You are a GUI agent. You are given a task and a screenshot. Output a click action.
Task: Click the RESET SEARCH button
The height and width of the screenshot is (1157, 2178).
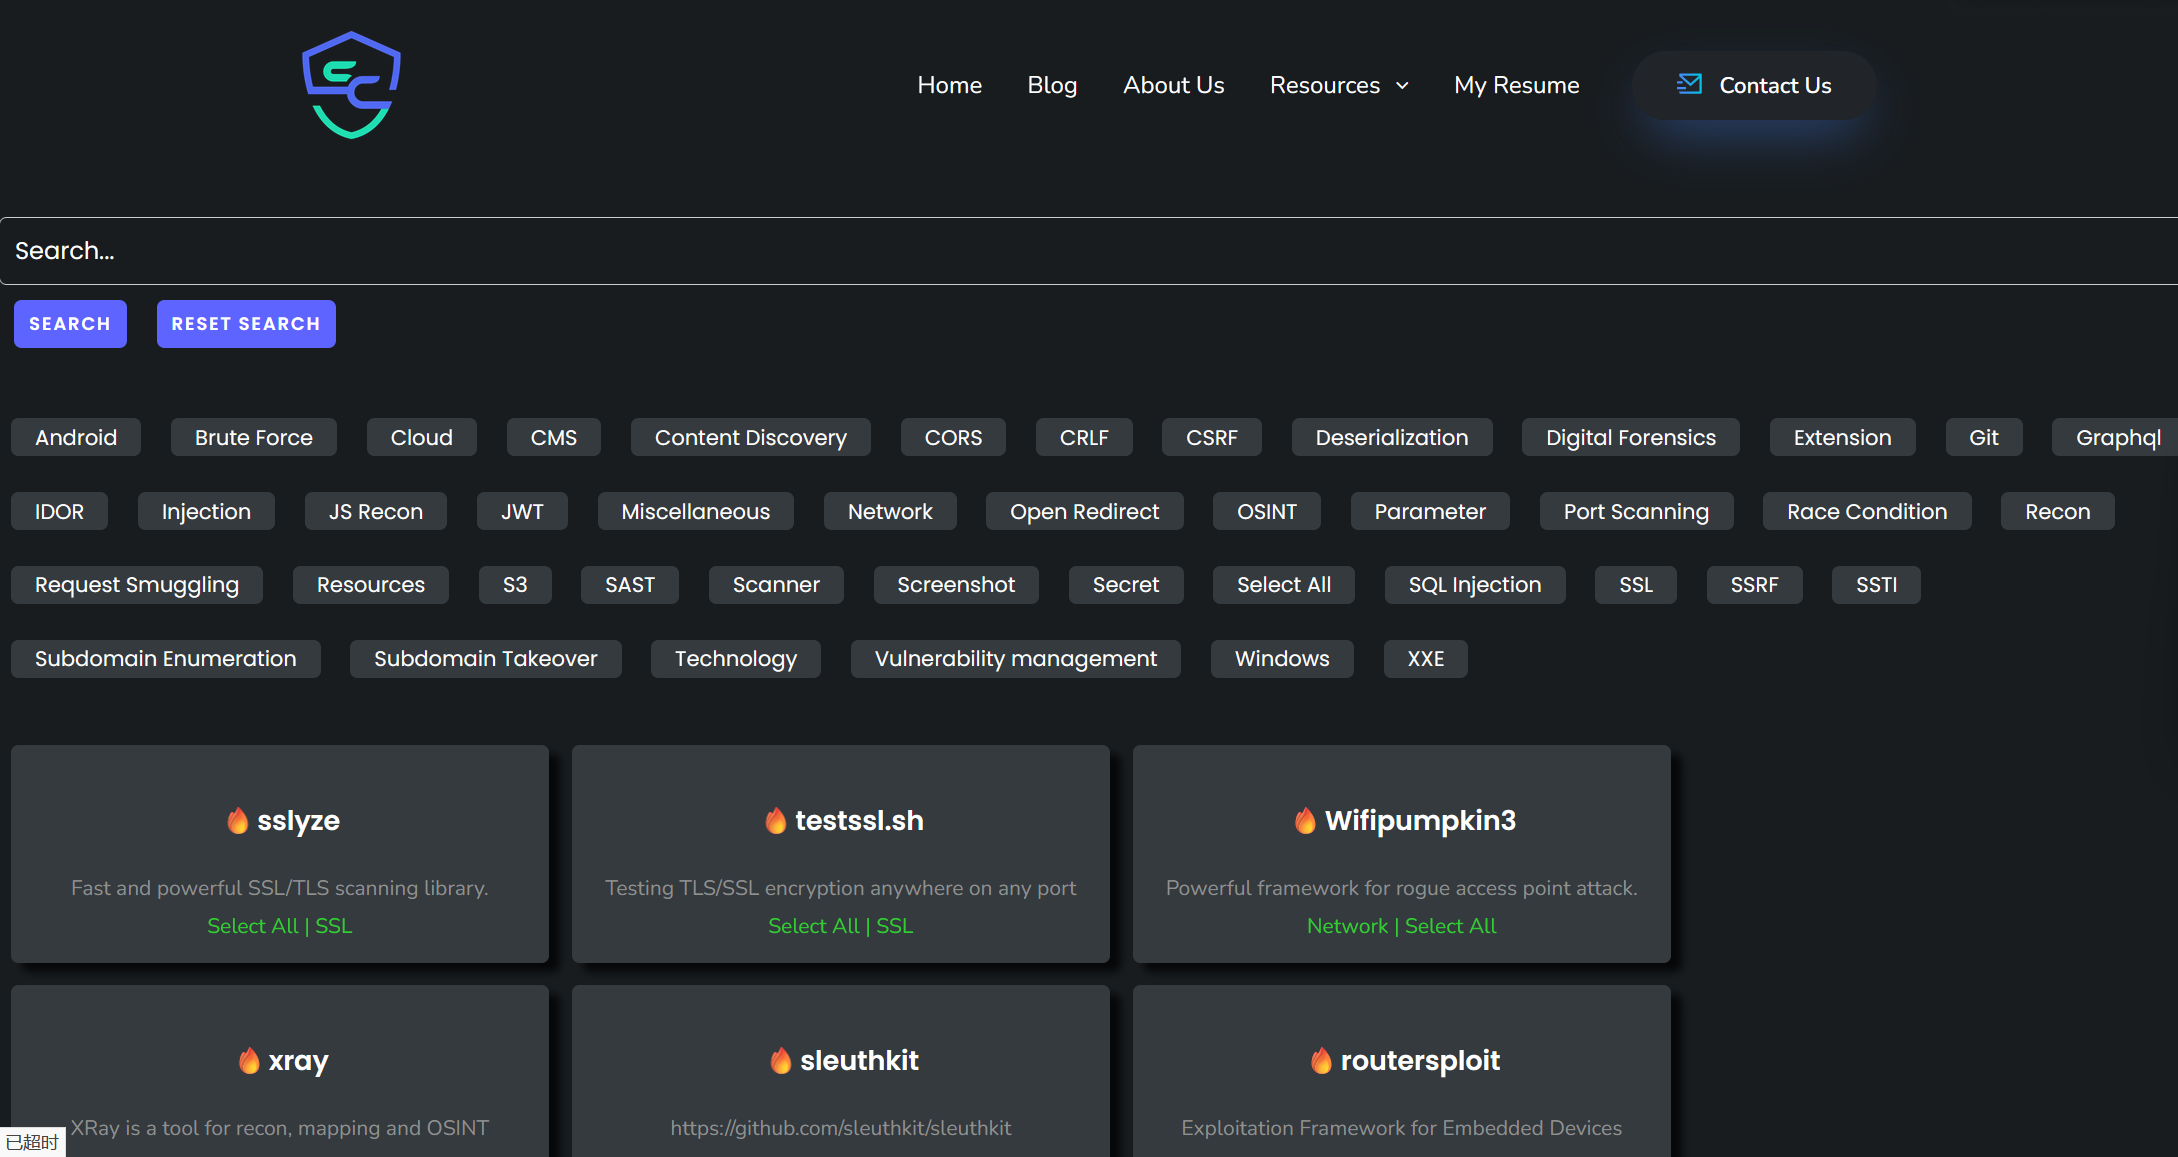(246, 324)
